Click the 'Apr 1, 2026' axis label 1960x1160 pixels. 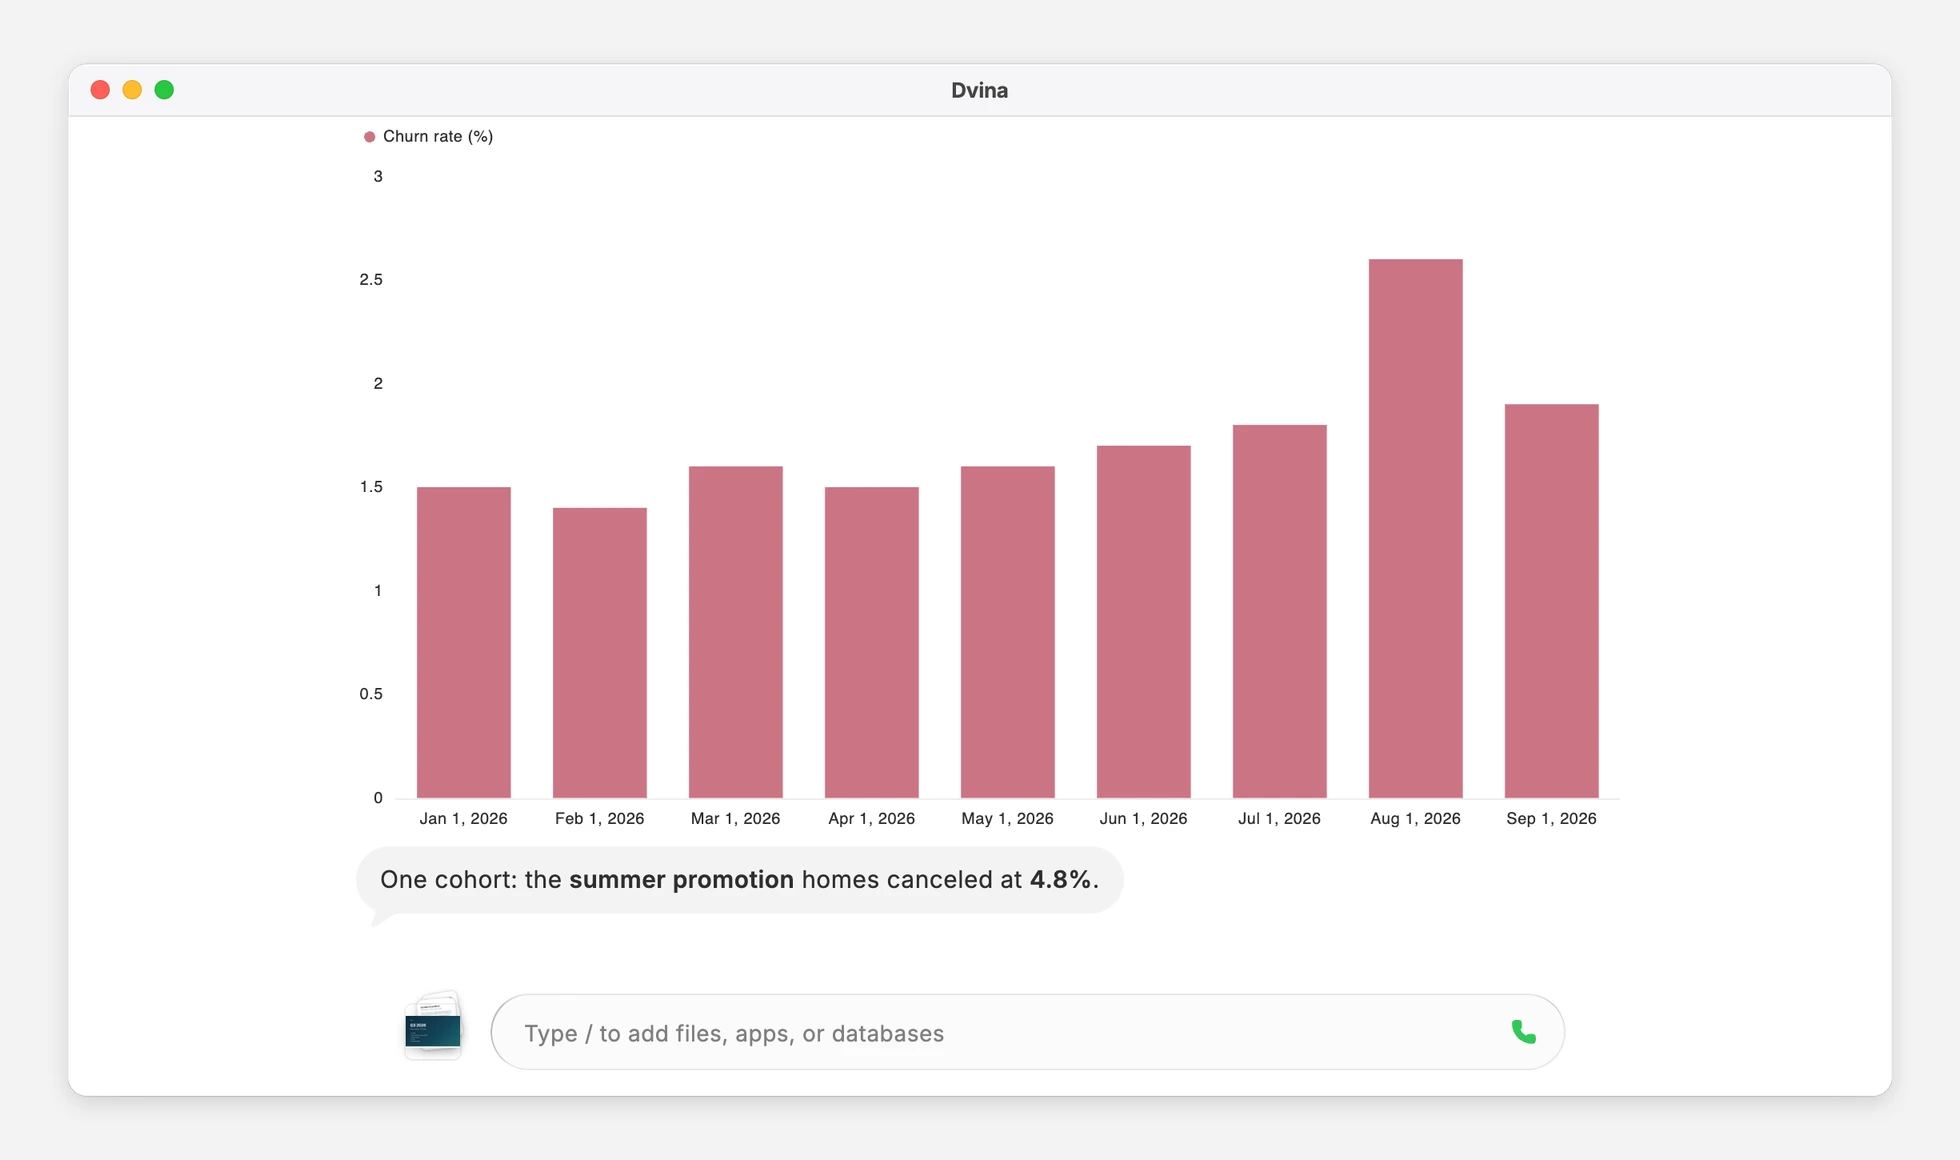(872, 818)
